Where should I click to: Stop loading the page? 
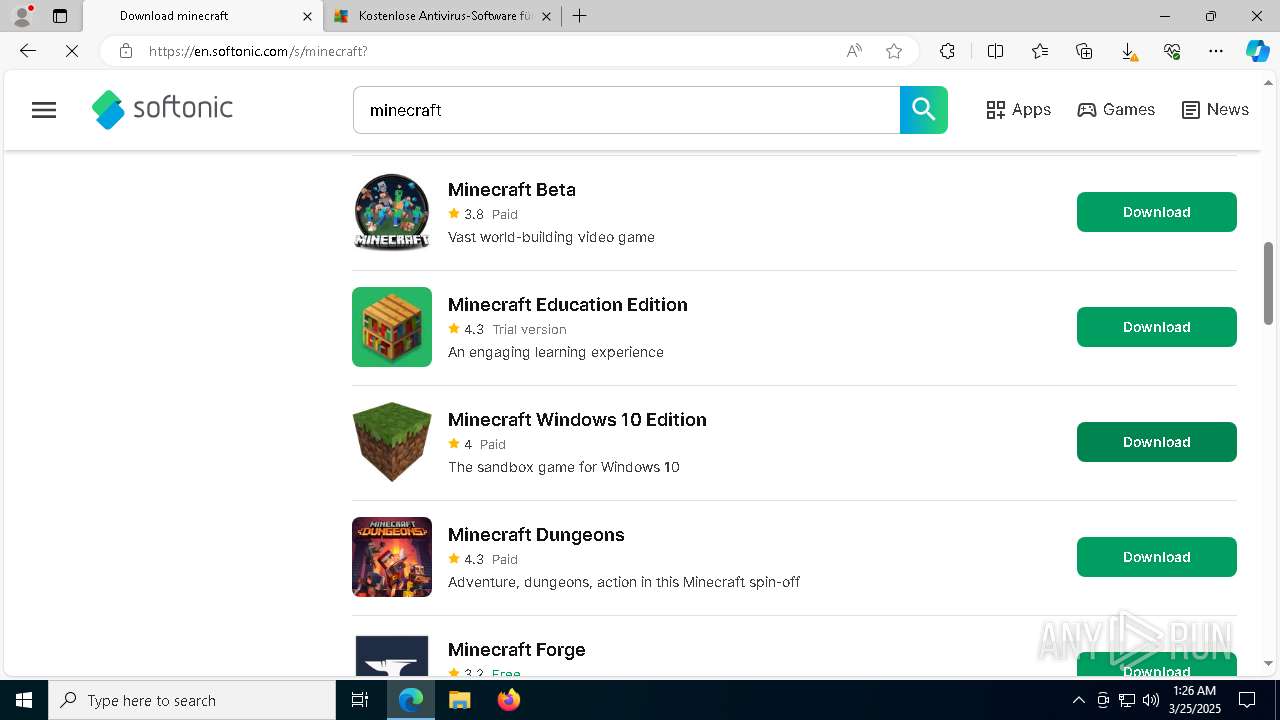coord(72,51)
